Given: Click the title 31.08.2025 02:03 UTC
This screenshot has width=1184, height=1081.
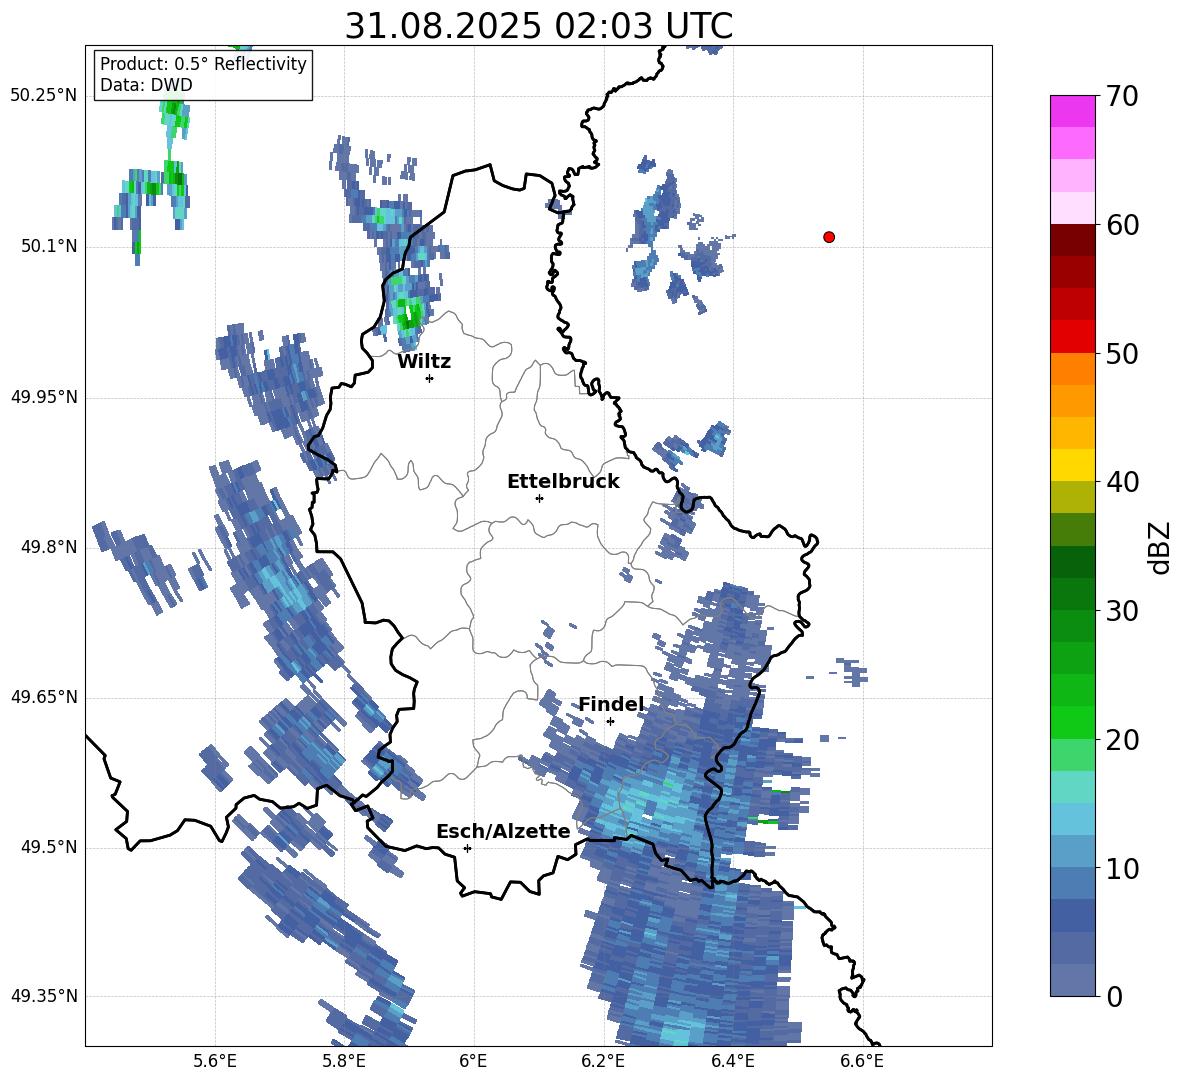Looking at the screenshot, I should [x=538, y=26].
